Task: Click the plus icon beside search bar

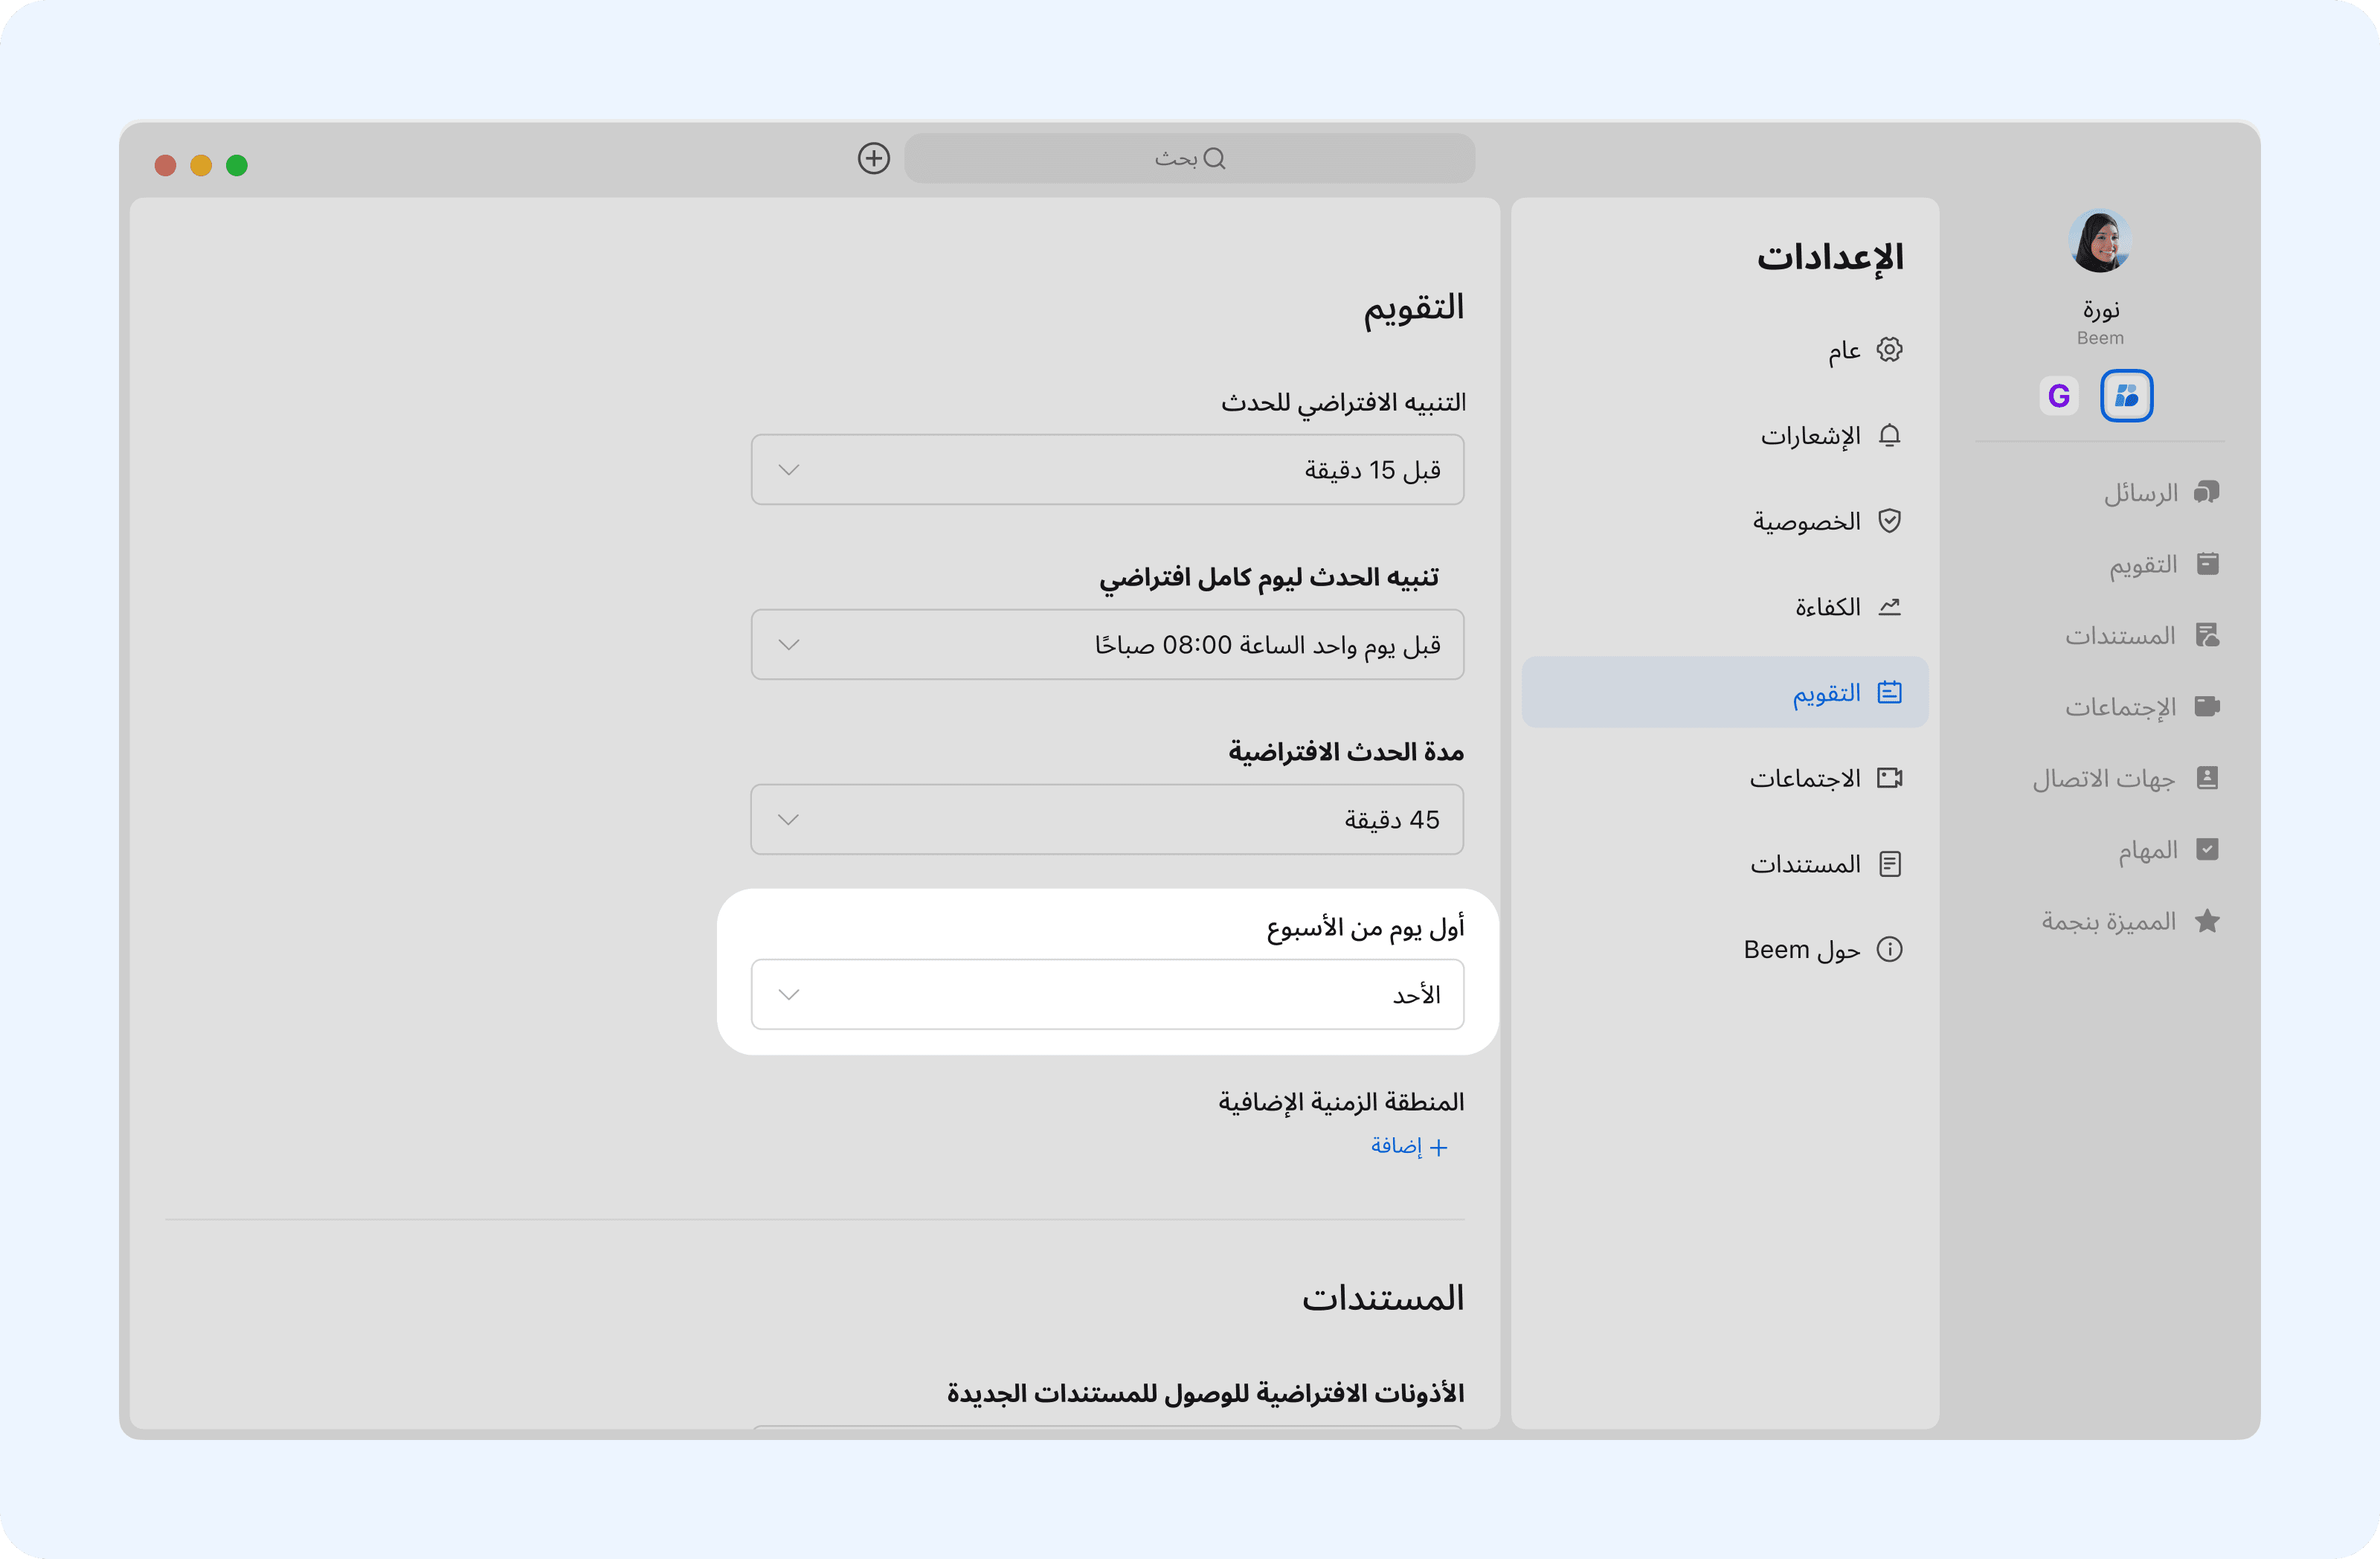Action: coord(873,158)
